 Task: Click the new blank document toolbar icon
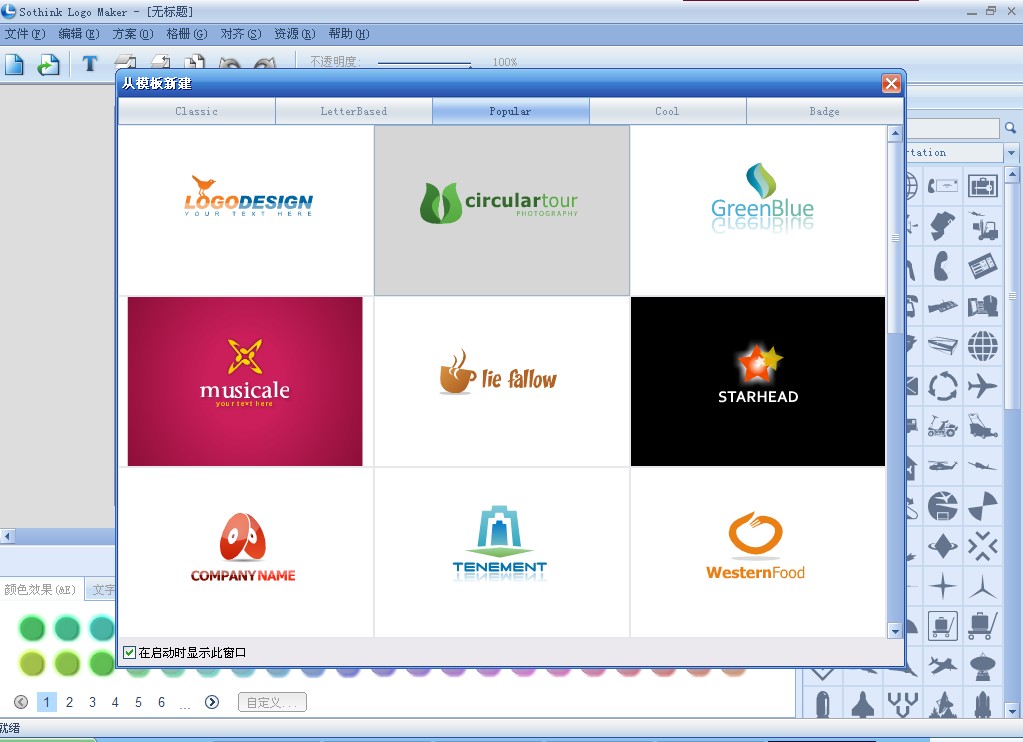point(14,65)
